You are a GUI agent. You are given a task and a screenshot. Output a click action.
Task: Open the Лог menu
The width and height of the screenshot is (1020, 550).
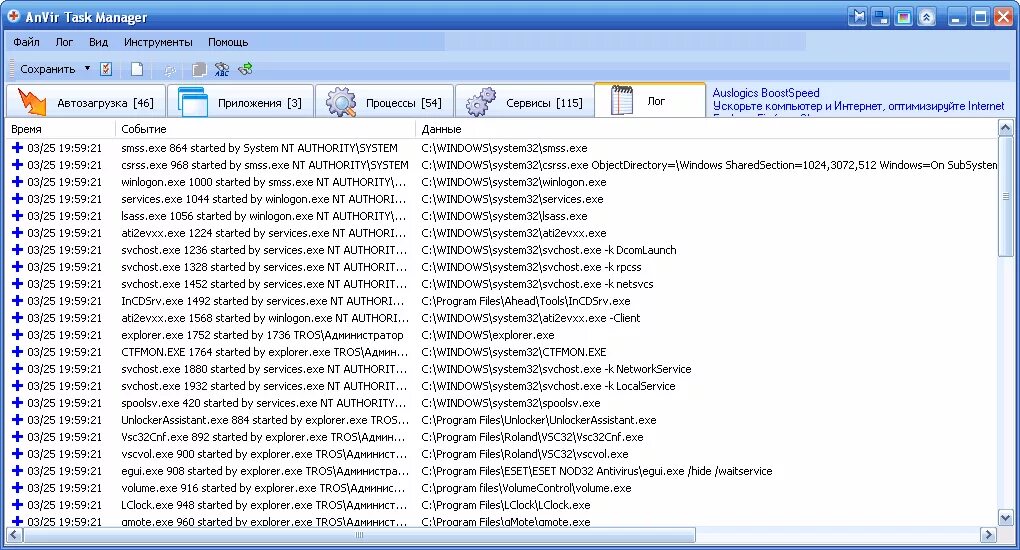coord(64,42)
